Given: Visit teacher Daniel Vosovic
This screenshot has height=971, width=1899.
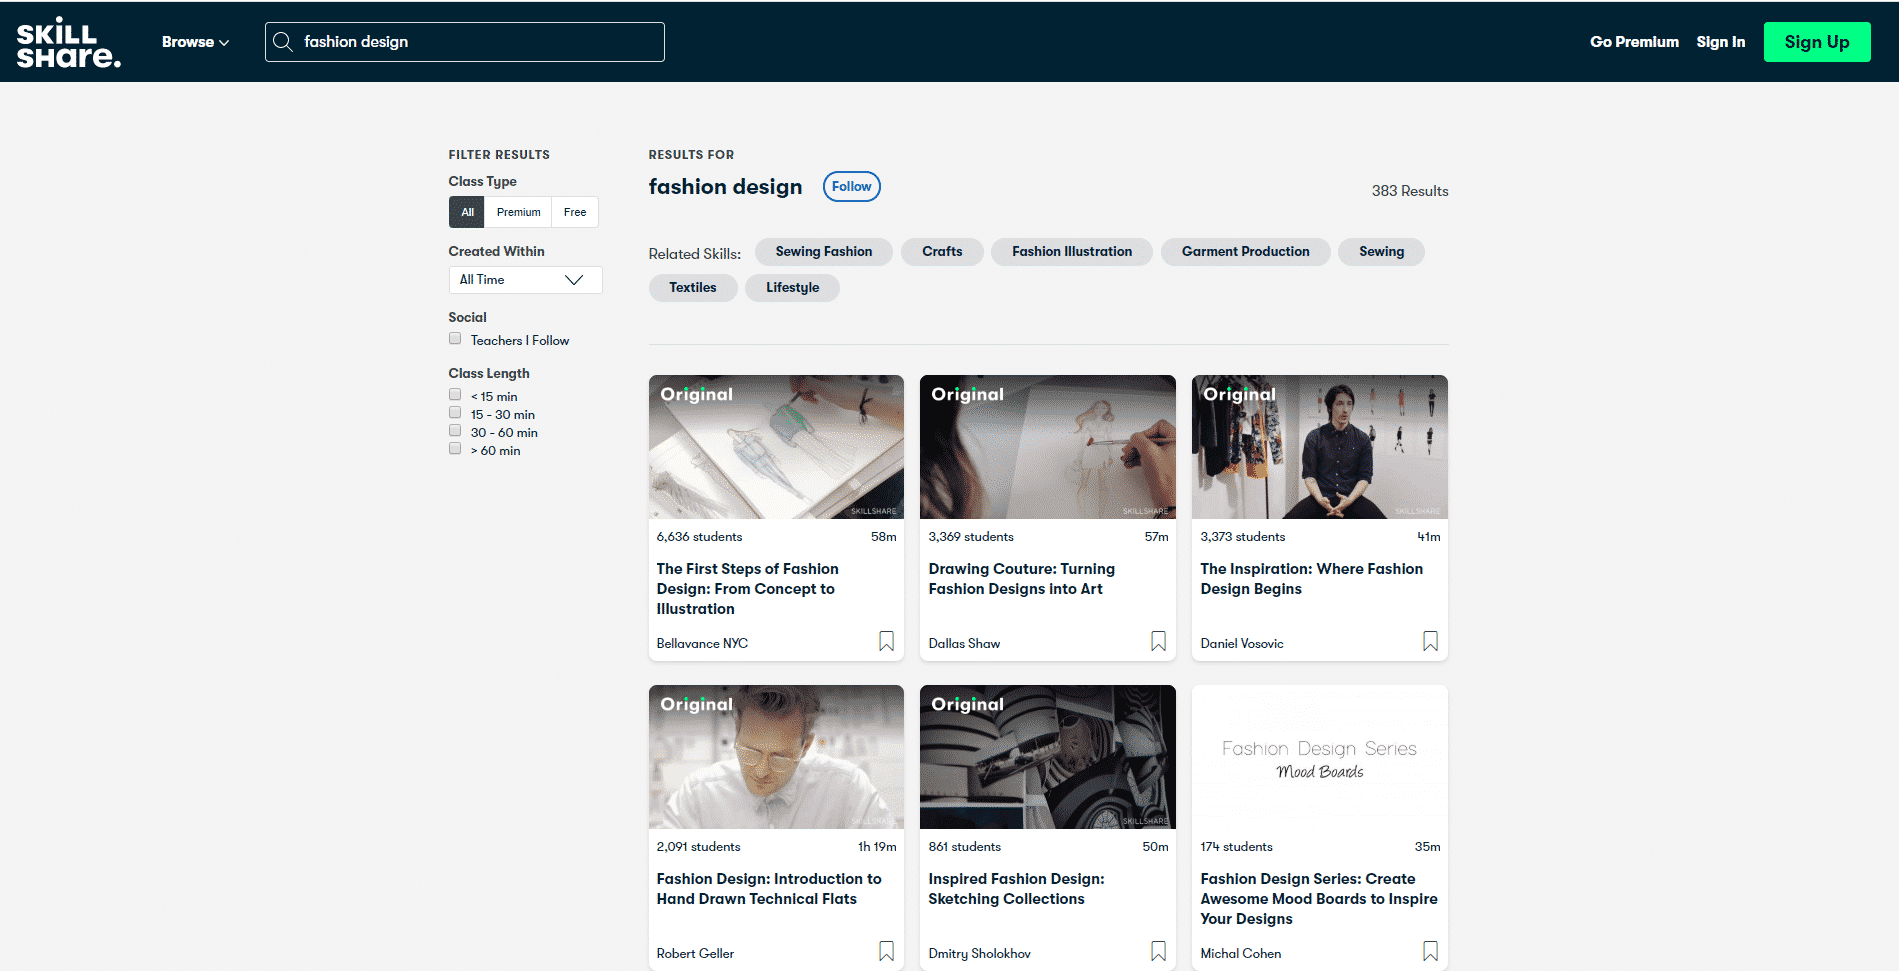Looking at the screenshot, I should click(x=1242, y=644).
